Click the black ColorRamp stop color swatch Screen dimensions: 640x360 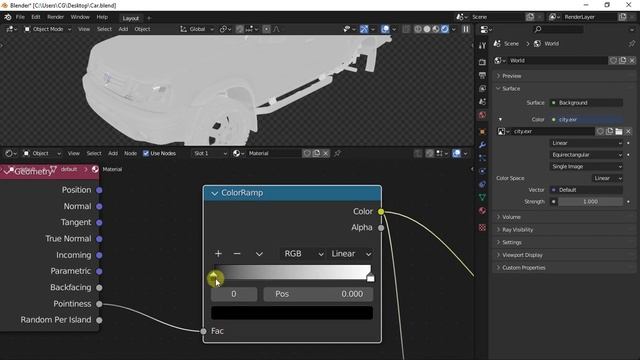click(x=292, y=313)
